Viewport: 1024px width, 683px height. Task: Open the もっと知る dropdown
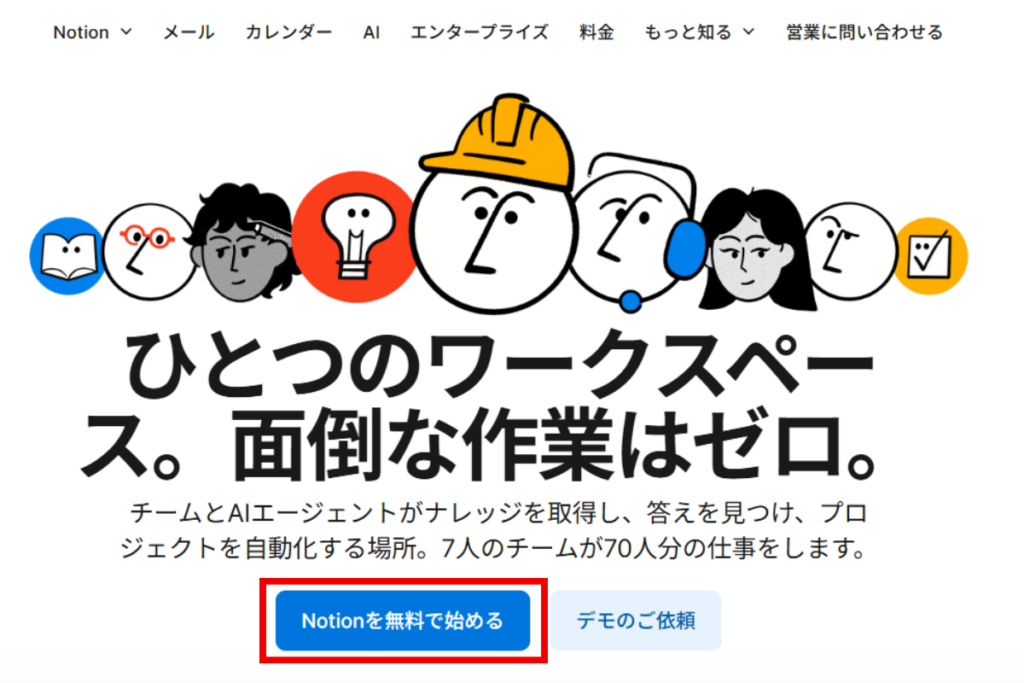699,32
